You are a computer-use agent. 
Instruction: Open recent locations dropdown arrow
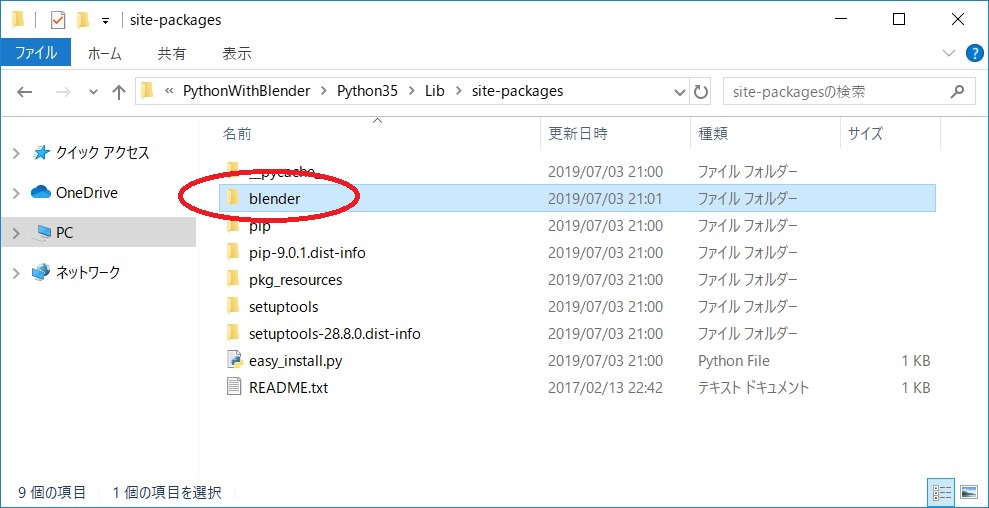click(x=93, y=92)
